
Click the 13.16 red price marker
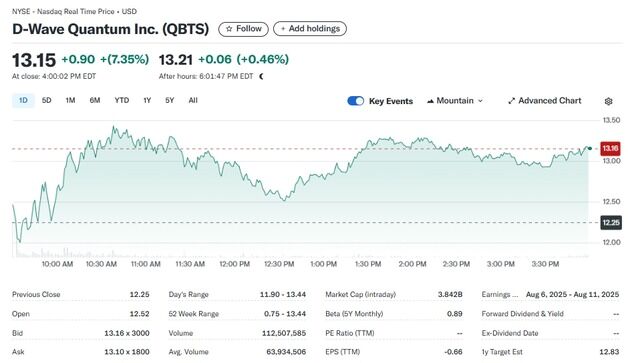click(x=610, y=149)
